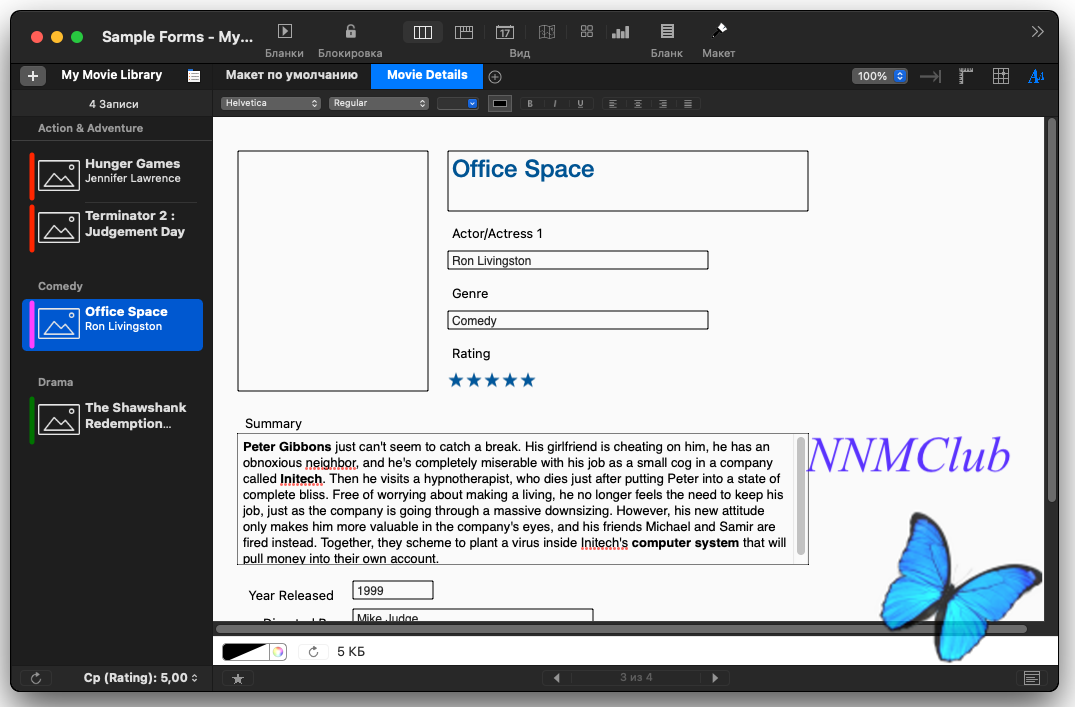The image size is (1075, 707).
Task: Toggle the layout grid icon
Action: (1001, 76)
